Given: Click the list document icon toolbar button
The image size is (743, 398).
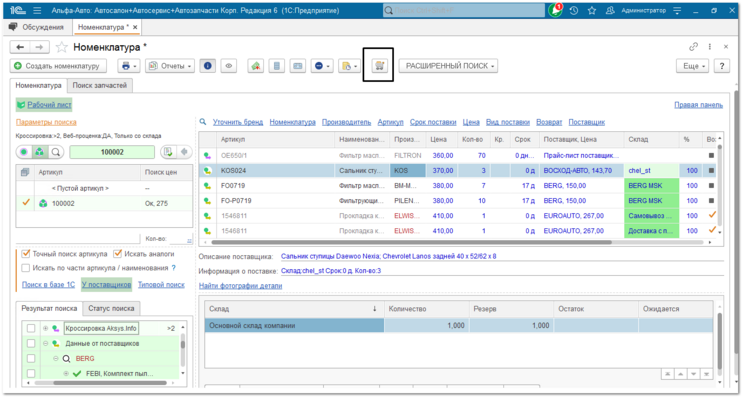Looking at the screenshot, I should [277, 66].
